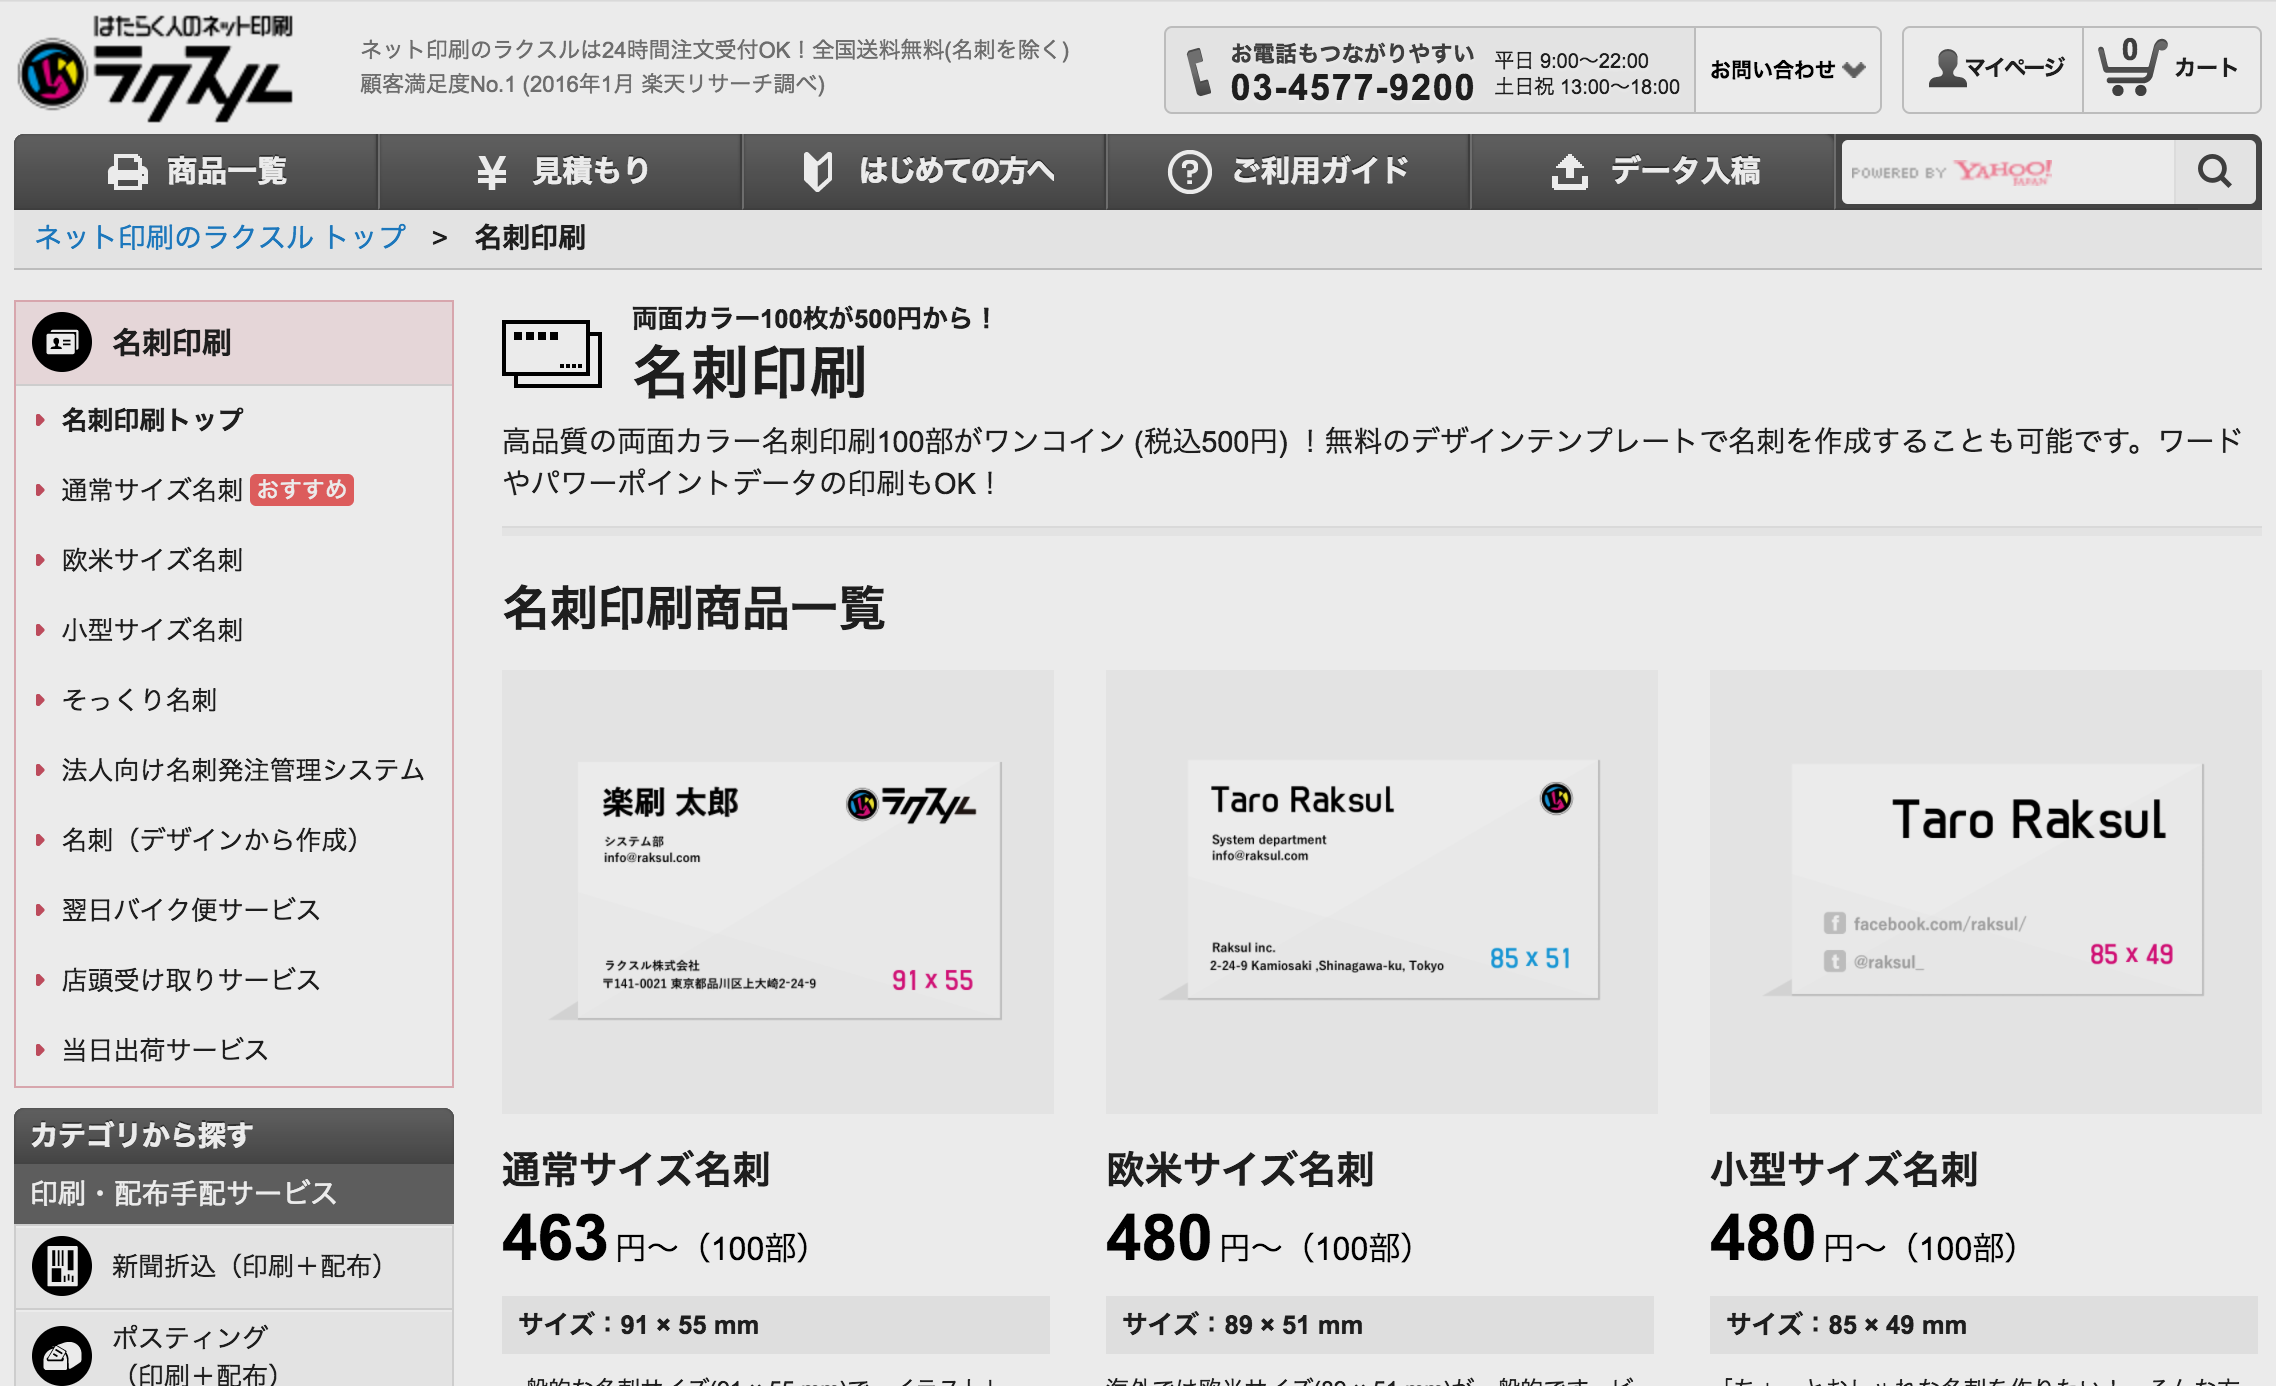The image size is (2276, 1386).
Task: Click the magnifying glass search button
Action: [2215, 172]
